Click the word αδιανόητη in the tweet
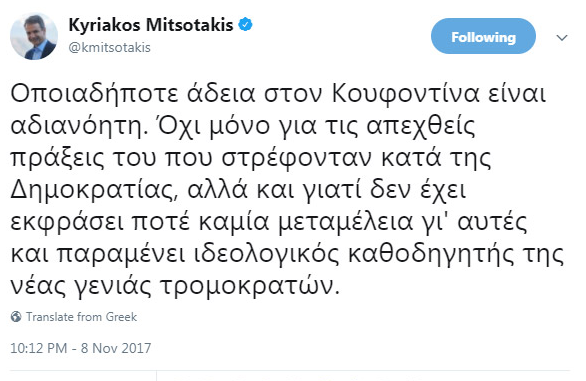 click(x=77, y=126)
